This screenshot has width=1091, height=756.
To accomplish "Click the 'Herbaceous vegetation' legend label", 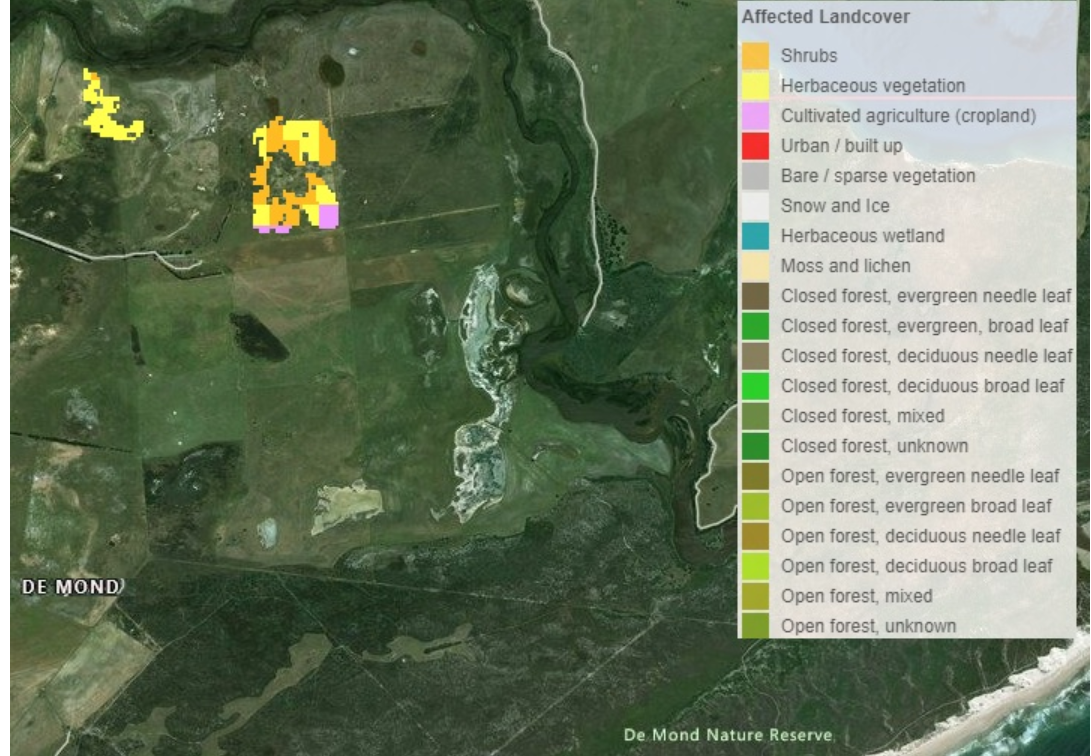I will [x=873, y=86].
